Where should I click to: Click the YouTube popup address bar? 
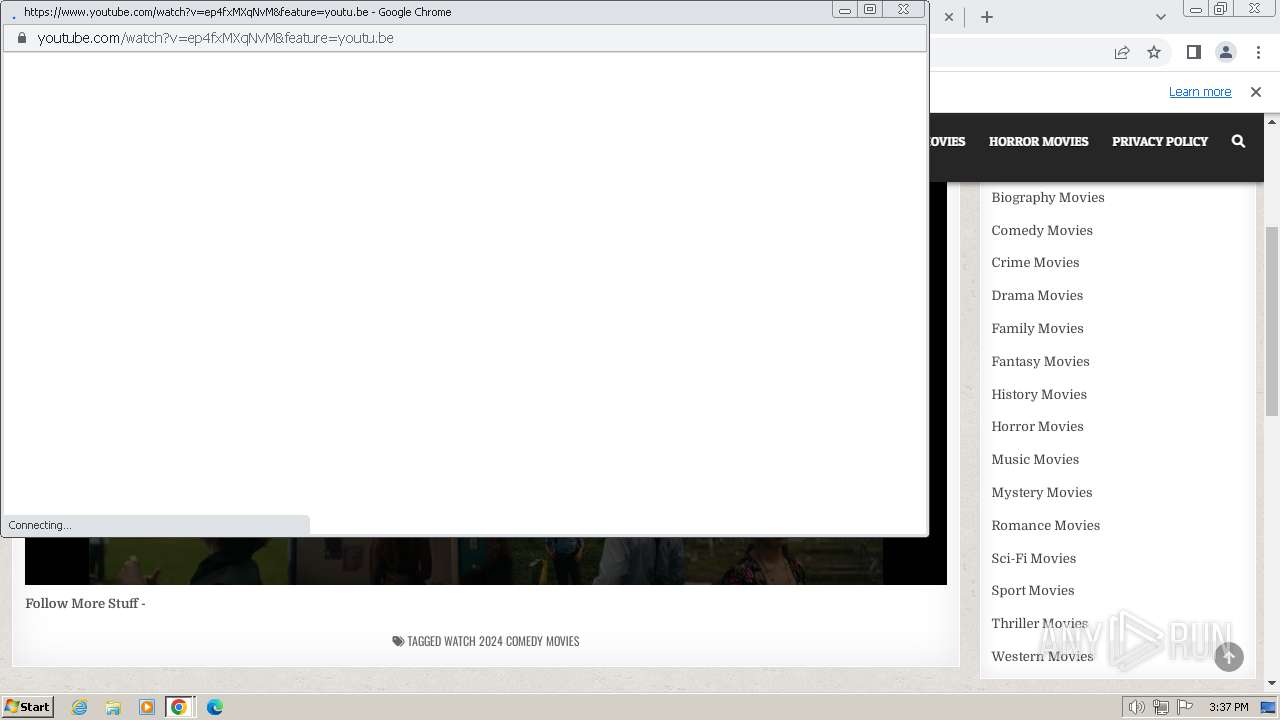pos(465,38)
